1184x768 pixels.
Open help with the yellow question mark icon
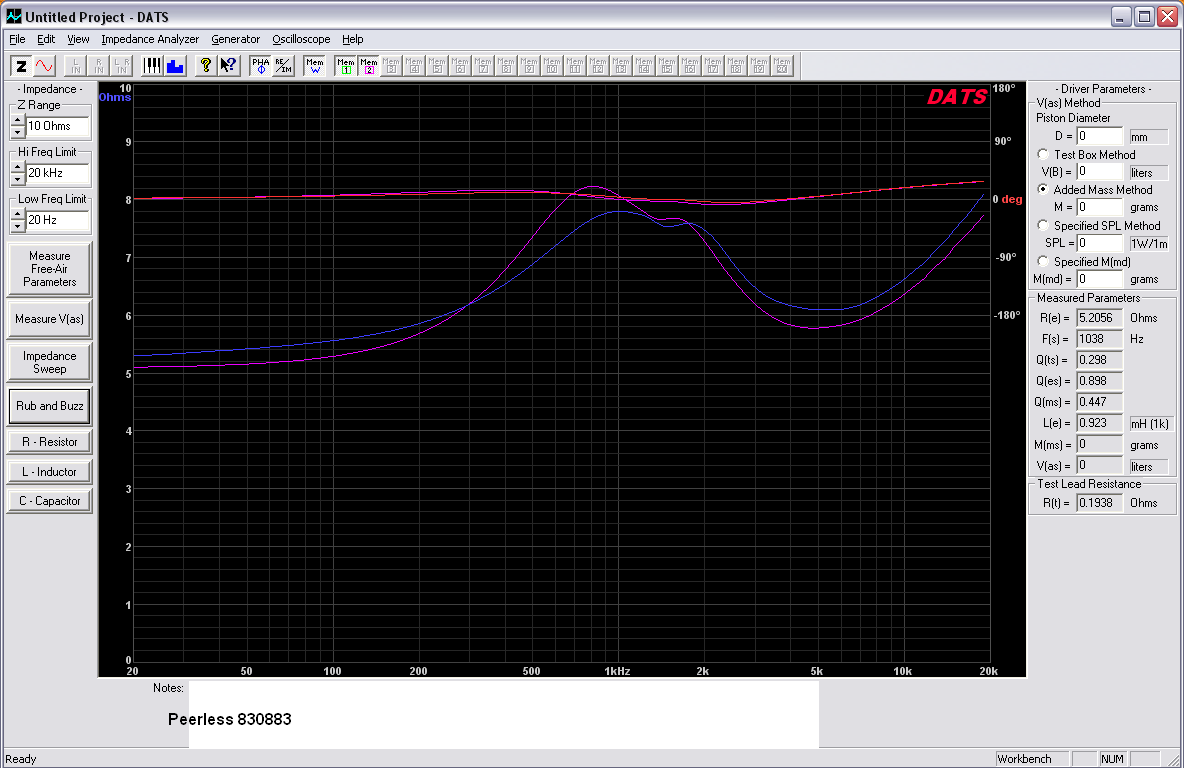point(205,66)
